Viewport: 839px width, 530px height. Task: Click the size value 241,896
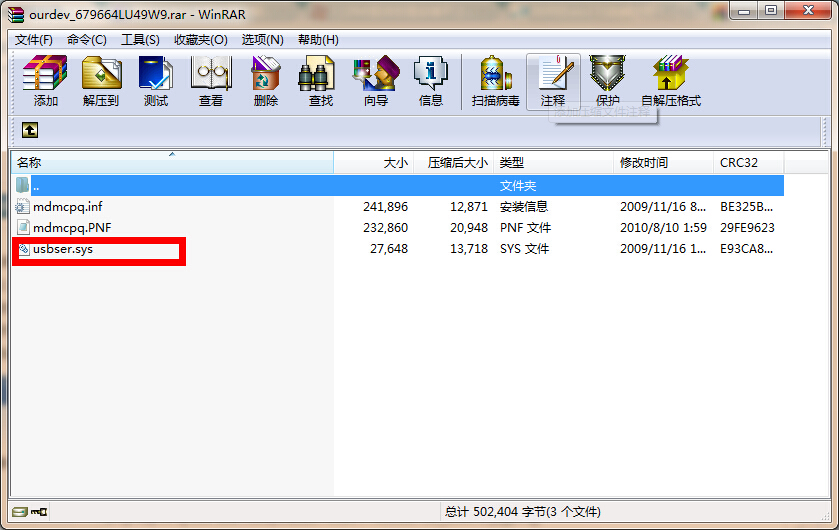pyautogui.click(x=385, y=206)
